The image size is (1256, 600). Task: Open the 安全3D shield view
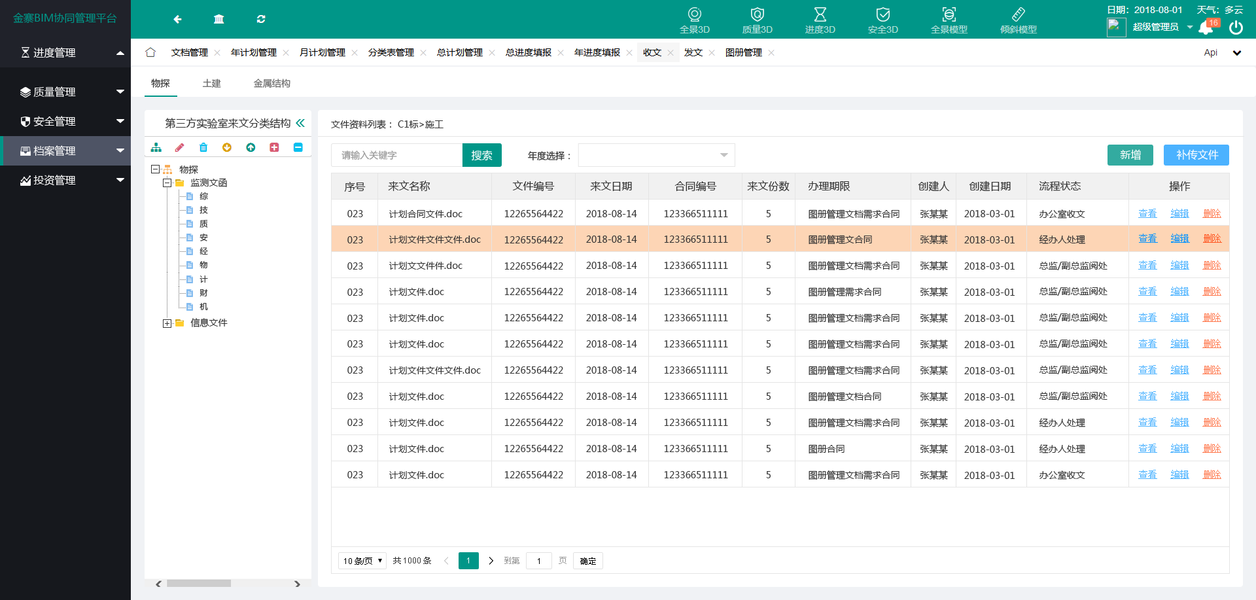tap(883, 20)
